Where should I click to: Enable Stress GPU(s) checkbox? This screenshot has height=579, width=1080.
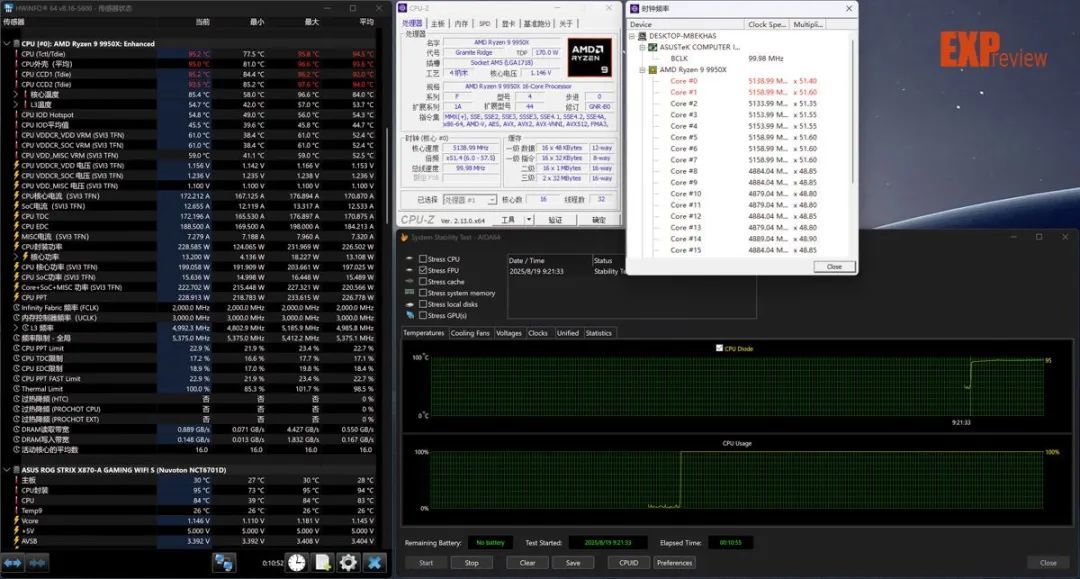[423, 315]
